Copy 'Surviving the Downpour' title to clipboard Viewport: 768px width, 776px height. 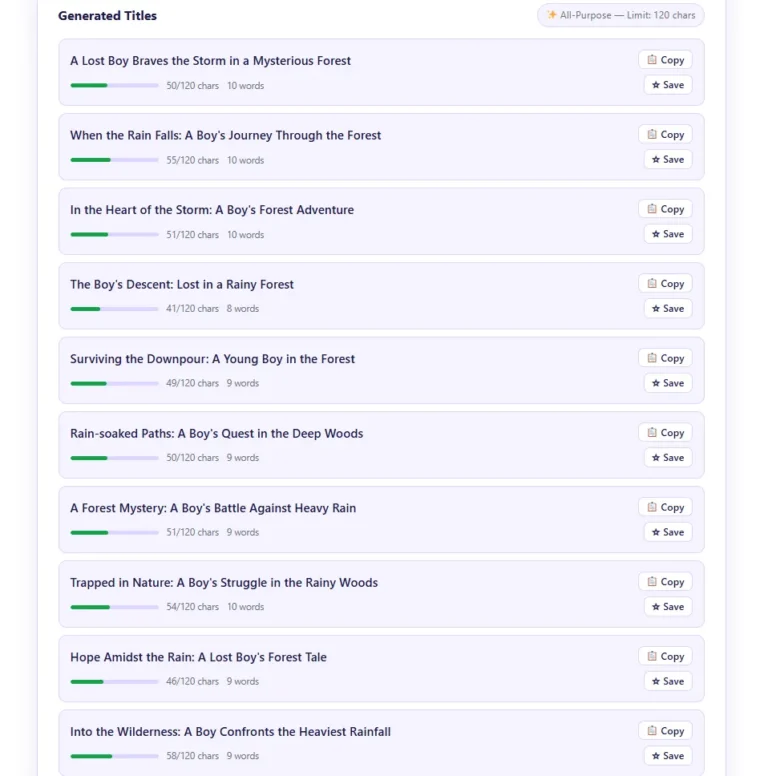[x=665, y=358]
